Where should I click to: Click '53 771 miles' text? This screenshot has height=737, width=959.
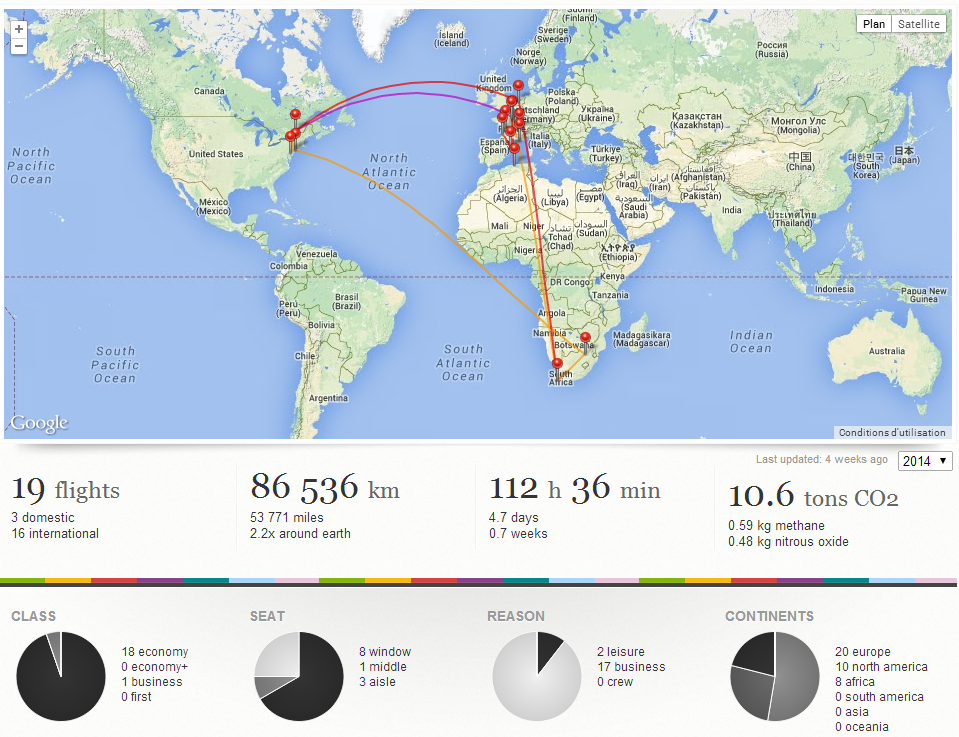coord(287,517)
